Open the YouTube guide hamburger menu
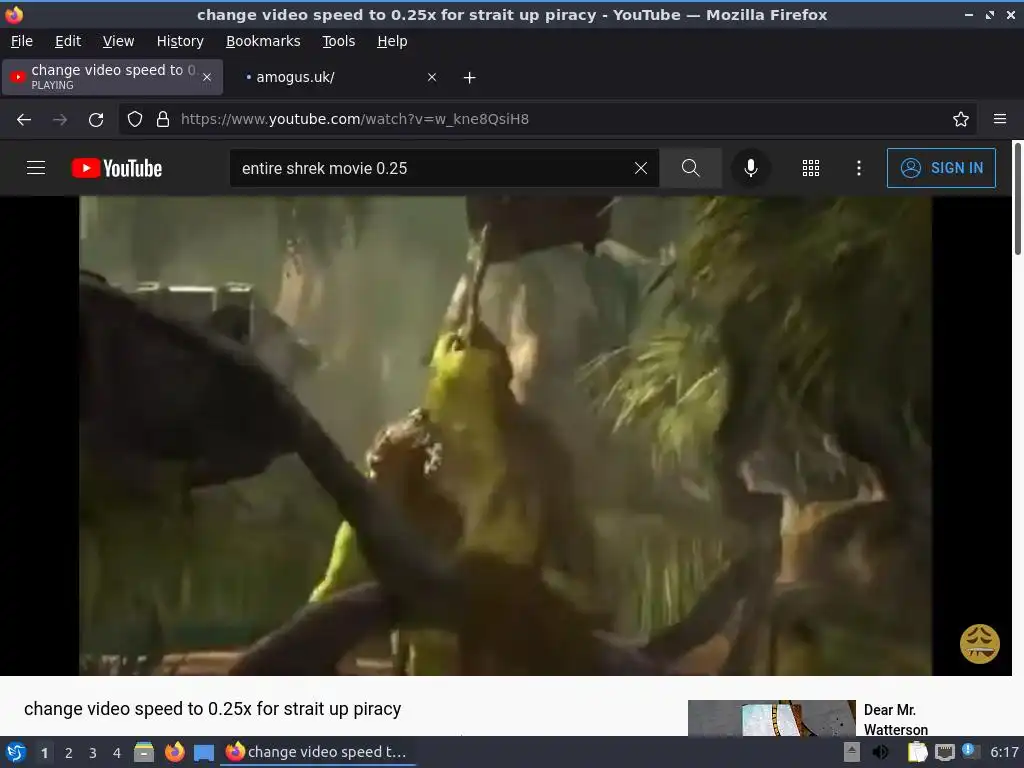Screen dimensions: 1024x768 pos(36,168)
